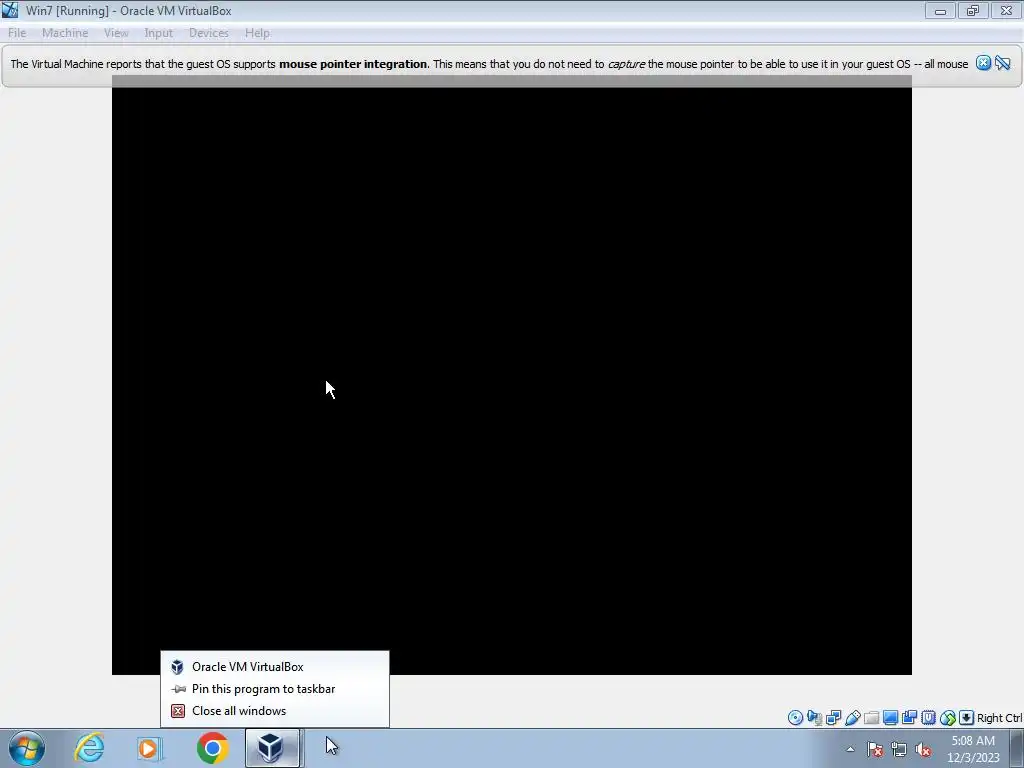Open the View menu

[116, 33]
